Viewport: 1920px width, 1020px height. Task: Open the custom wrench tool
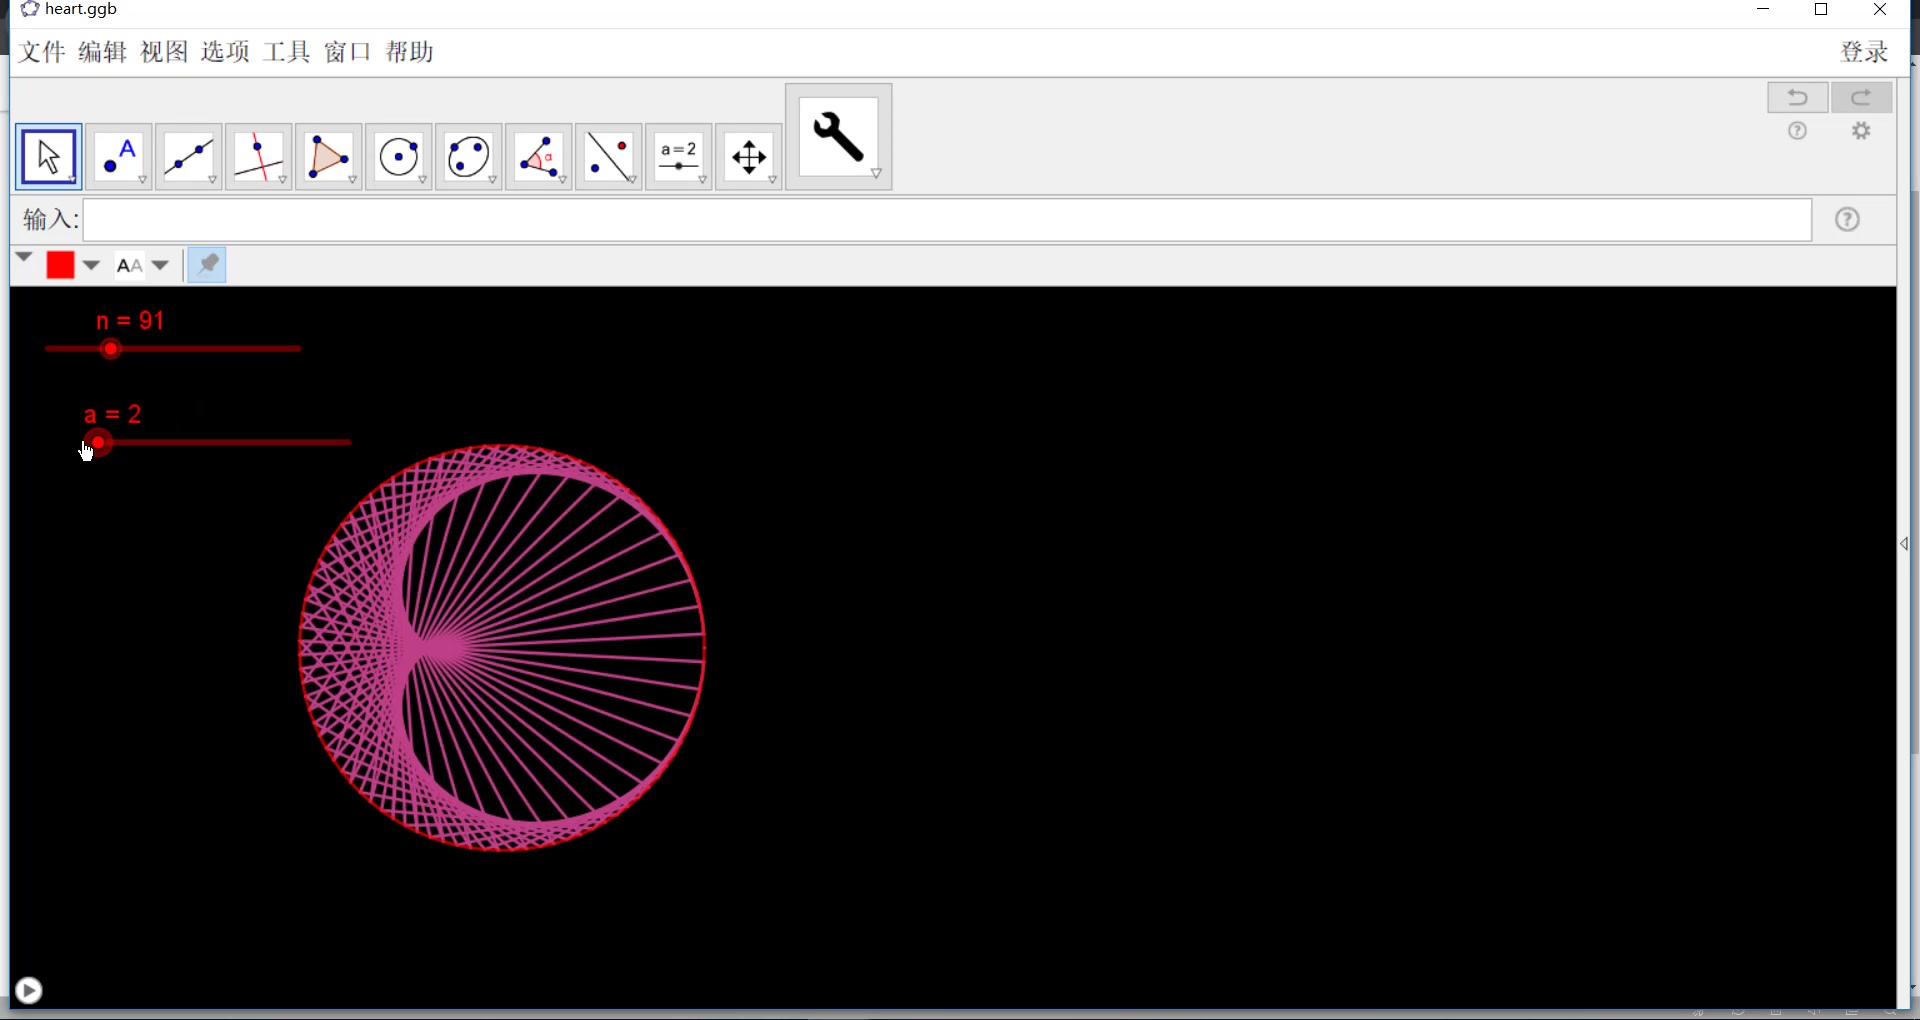coord(838,137)
